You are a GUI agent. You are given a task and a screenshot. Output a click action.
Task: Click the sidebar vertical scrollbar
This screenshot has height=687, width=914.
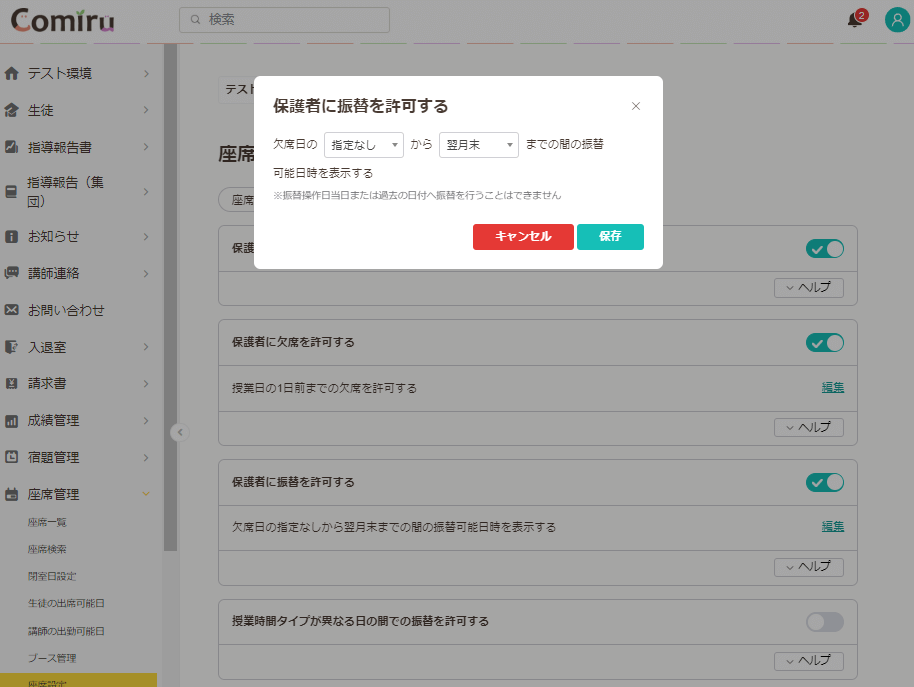click(170, 297)
